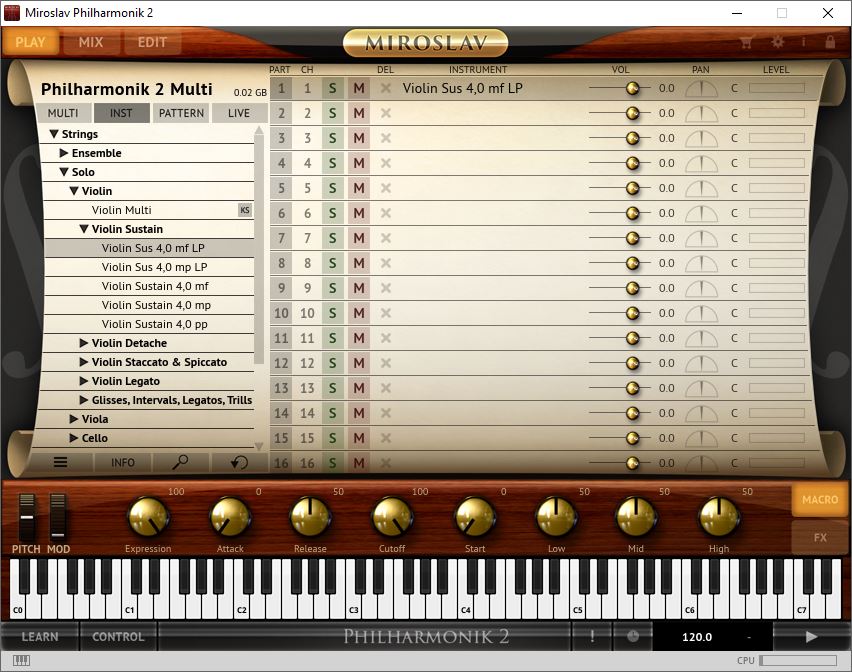Adjust the MOD wheel
The height and width of the screenshot is (672, 852).
(58, 517)
